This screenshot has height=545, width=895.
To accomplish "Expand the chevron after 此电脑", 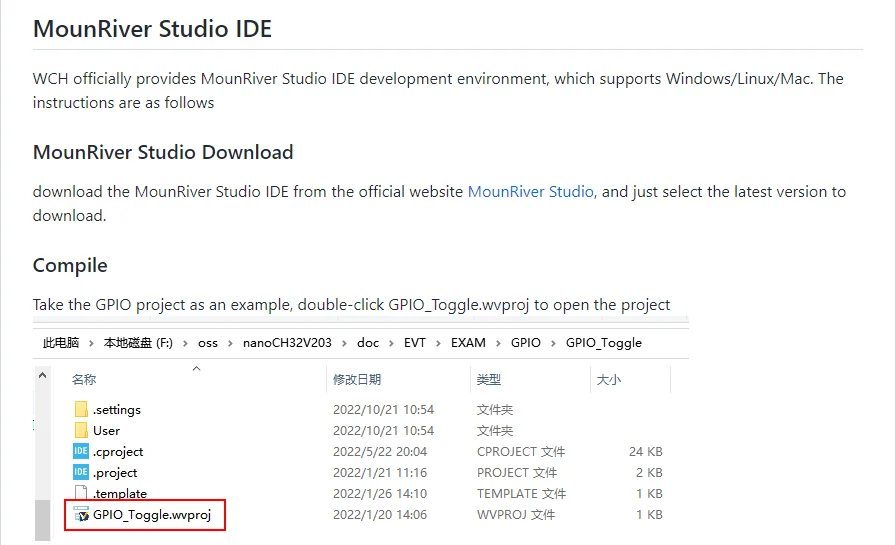I will [x=91, y=343].
